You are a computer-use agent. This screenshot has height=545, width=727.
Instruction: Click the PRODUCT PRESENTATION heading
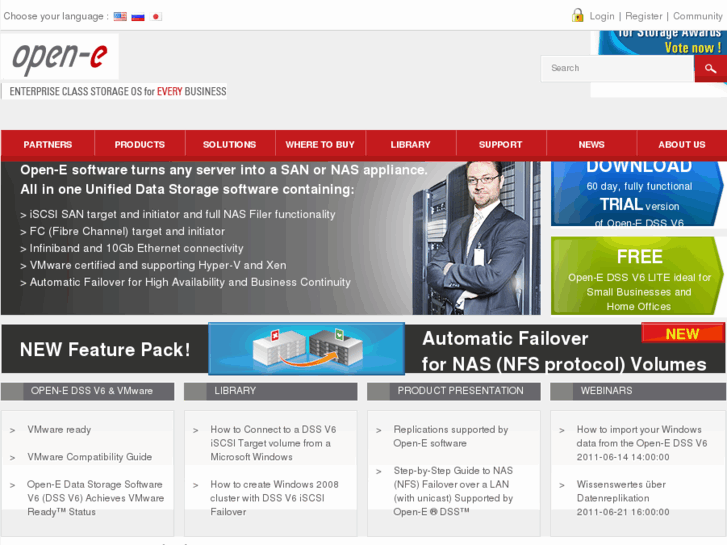[x=454, y=391]
